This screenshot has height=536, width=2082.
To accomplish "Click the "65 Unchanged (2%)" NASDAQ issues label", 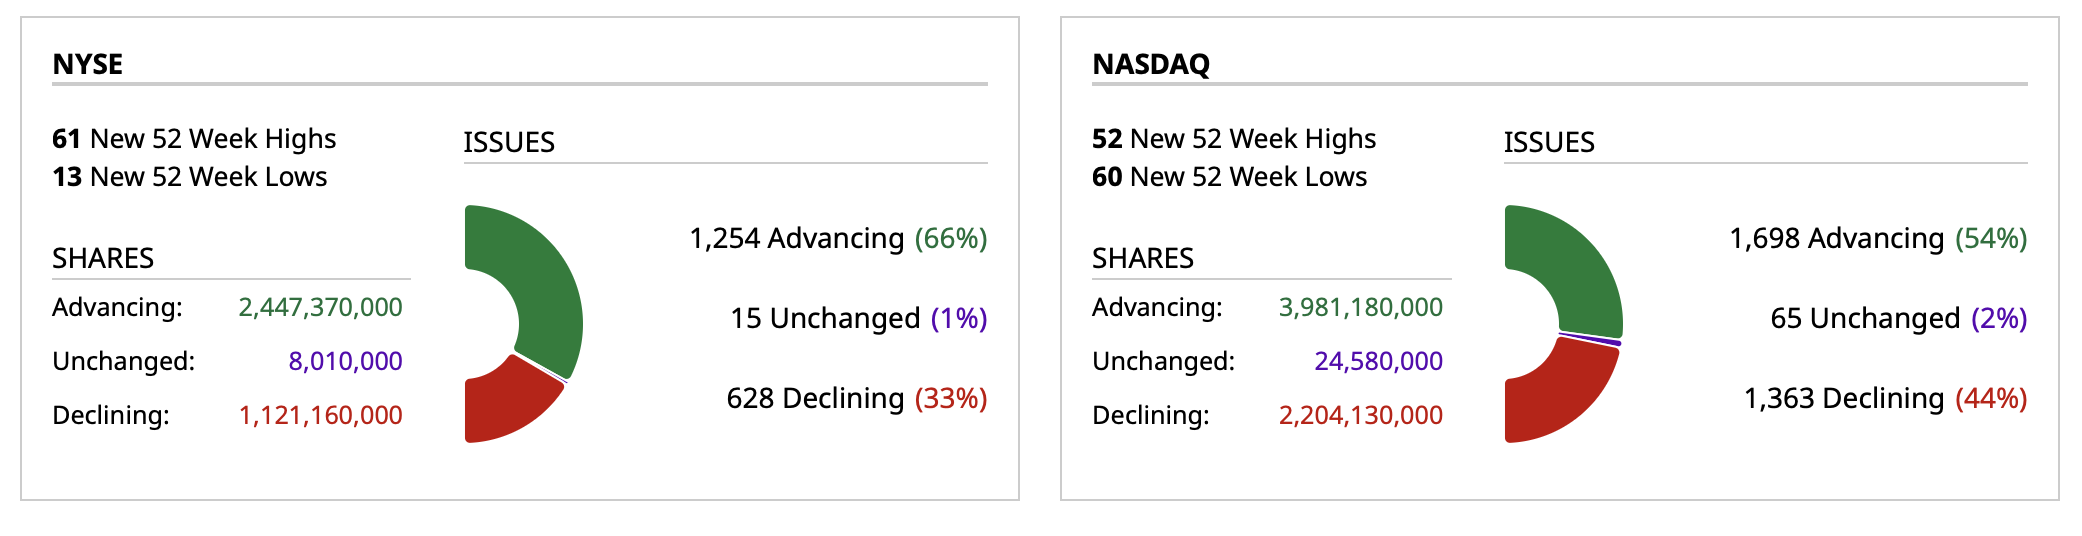I will pos(1898,318).
